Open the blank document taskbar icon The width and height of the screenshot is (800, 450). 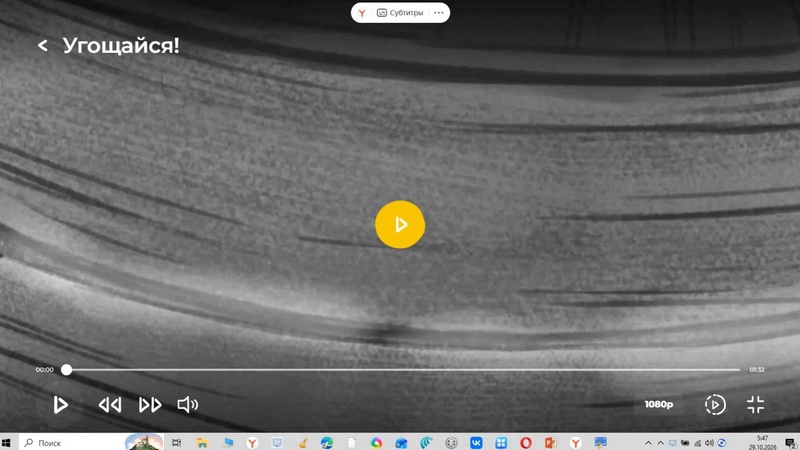click(352, 442)
